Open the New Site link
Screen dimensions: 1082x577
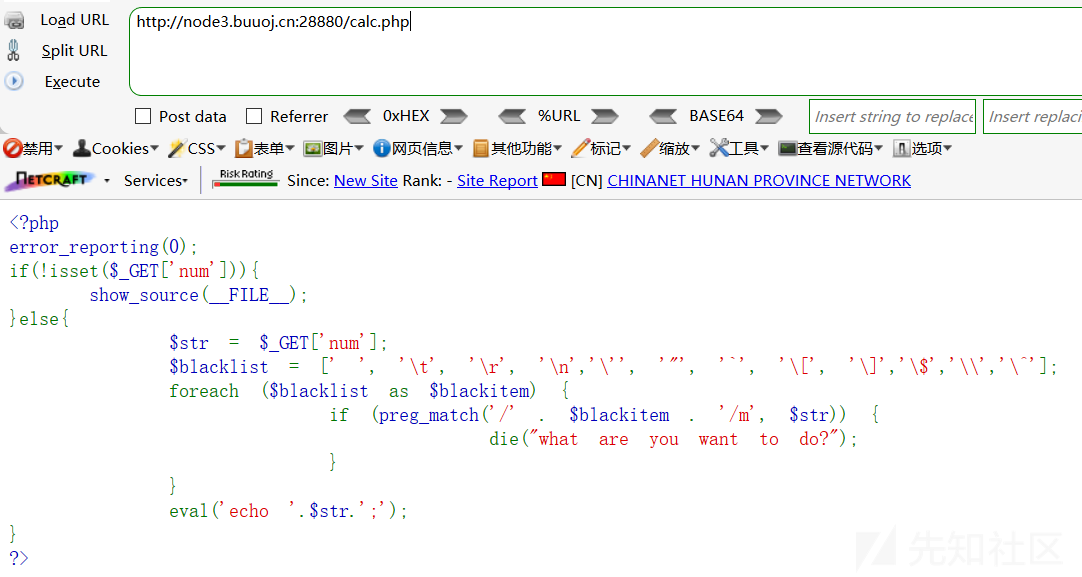point(366,181)
